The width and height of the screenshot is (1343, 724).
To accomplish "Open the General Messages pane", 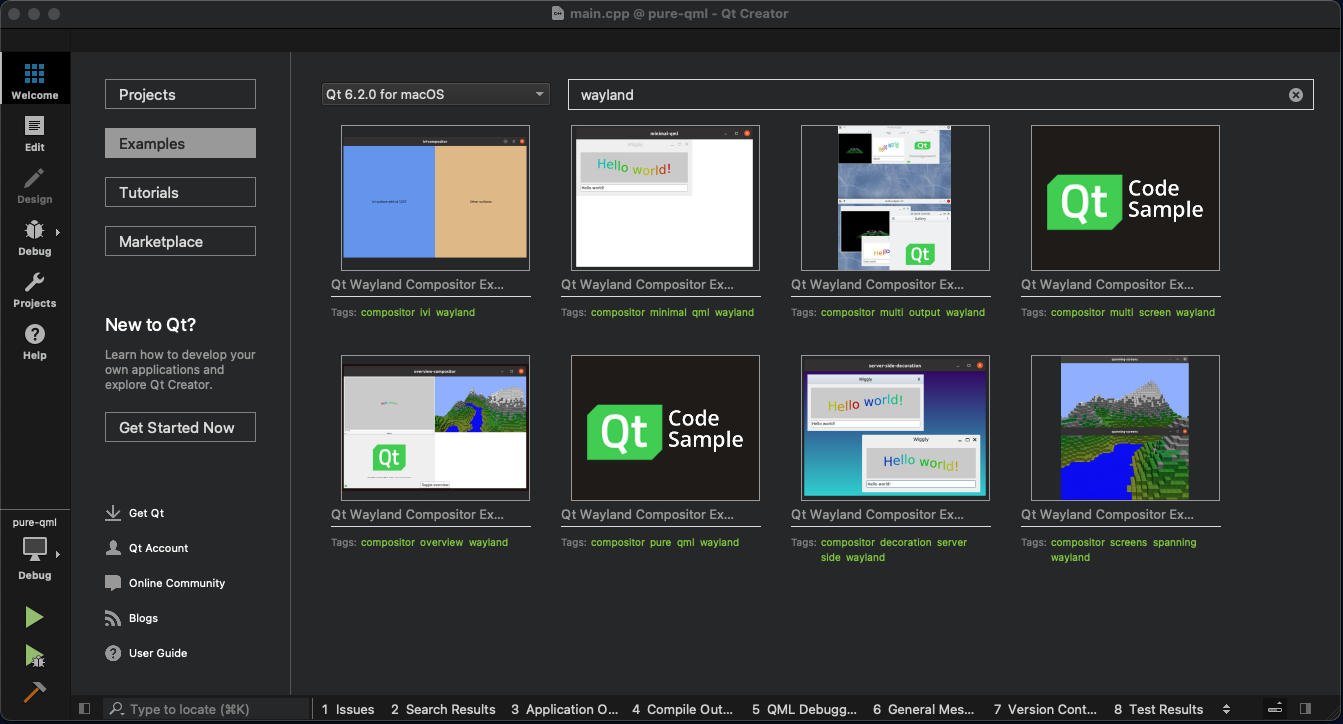I will click(924, 709).
